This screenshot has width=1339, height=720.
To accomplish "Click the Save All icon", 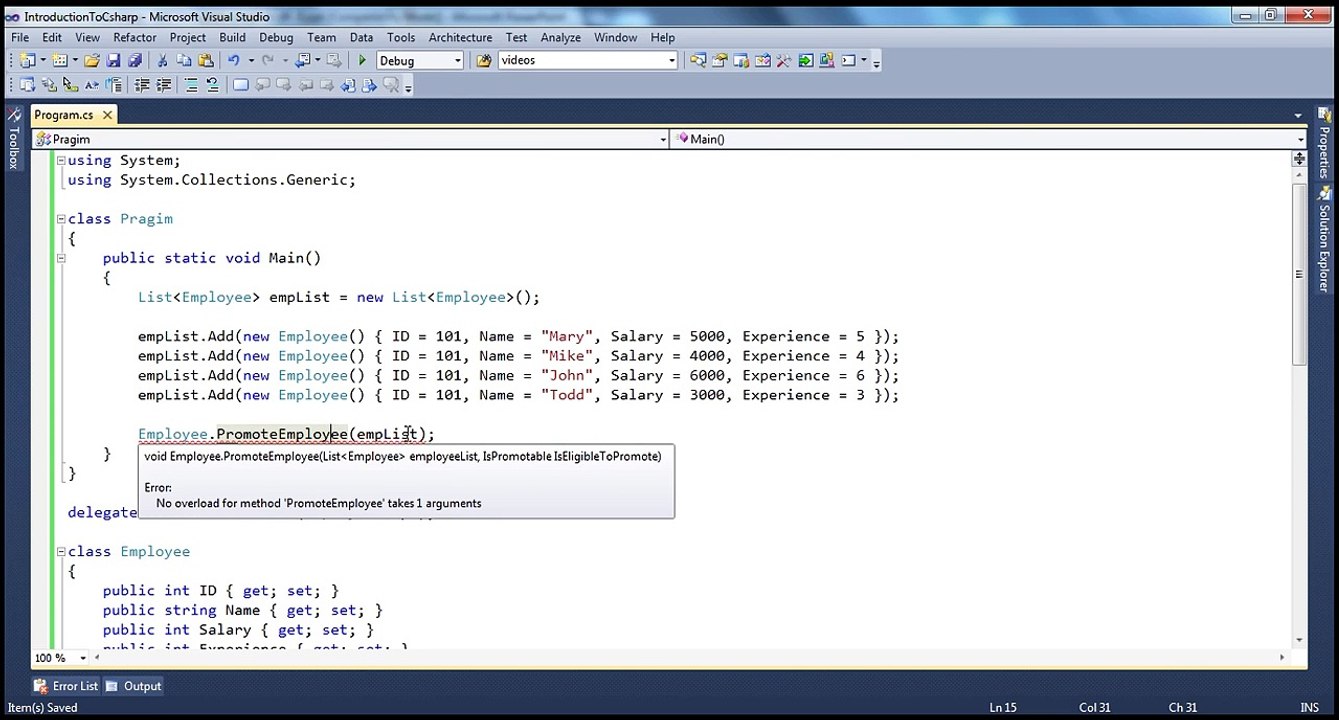I will pyautogui.click(x=134, y=60).
